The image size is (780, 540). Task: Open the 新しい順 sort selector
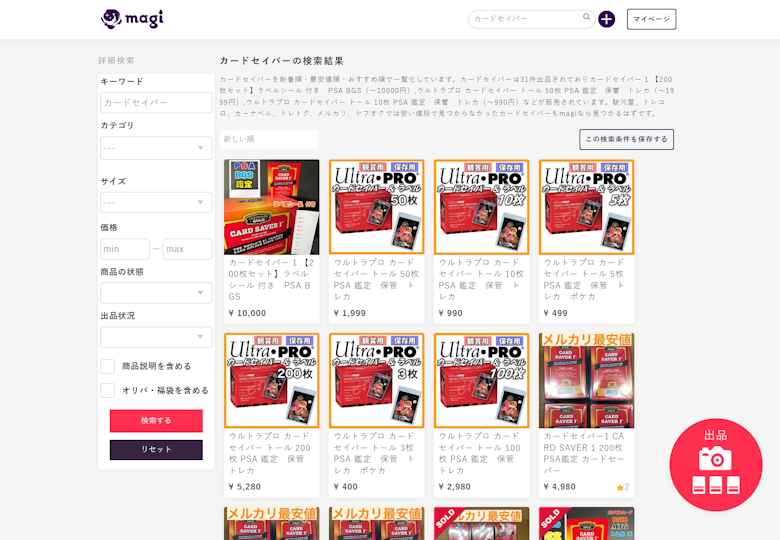point(268,139)
